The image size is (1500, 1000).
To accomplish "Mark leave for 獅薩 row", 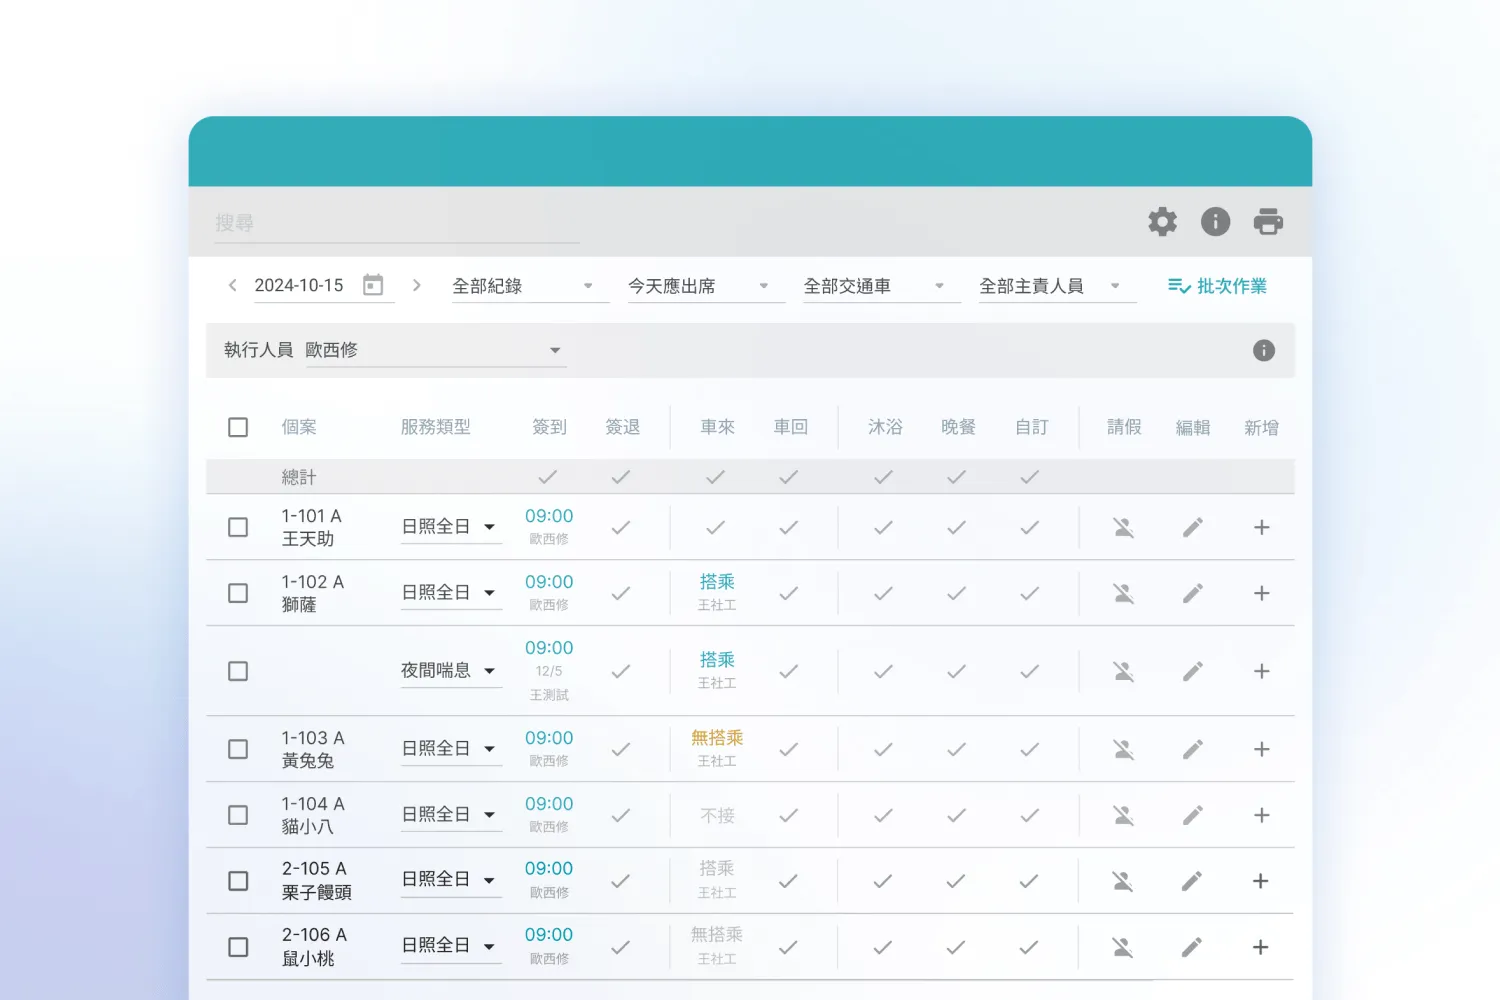I will click(1124, 593).
